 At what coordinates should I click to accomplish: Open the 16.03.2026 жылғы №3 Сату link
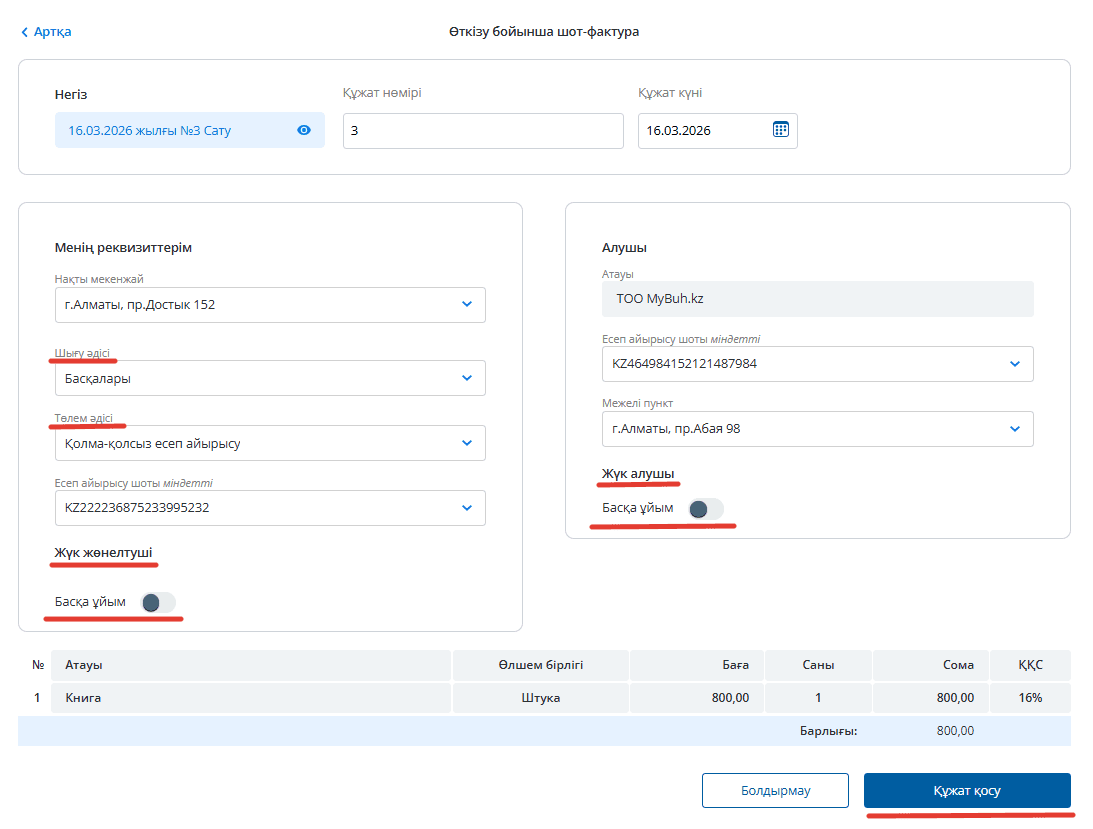click(x=150, y=130)
